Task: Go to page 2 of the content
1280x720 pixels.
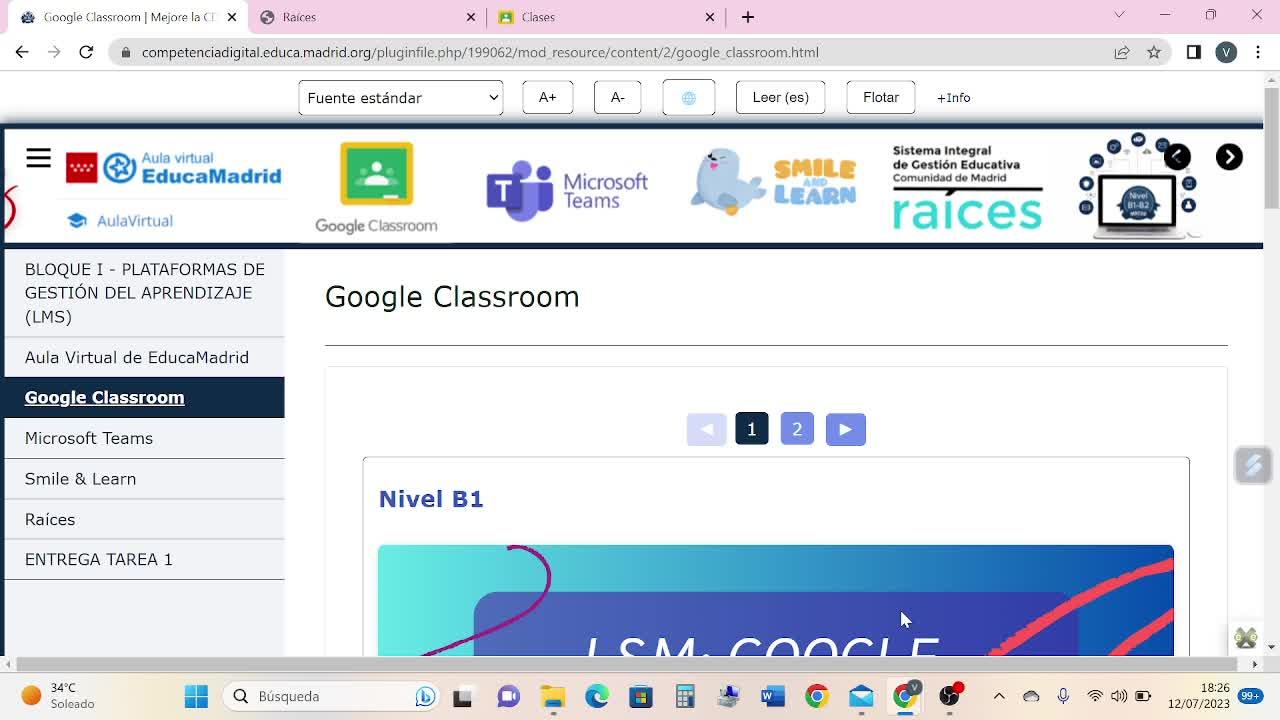Action: [797, 429]
